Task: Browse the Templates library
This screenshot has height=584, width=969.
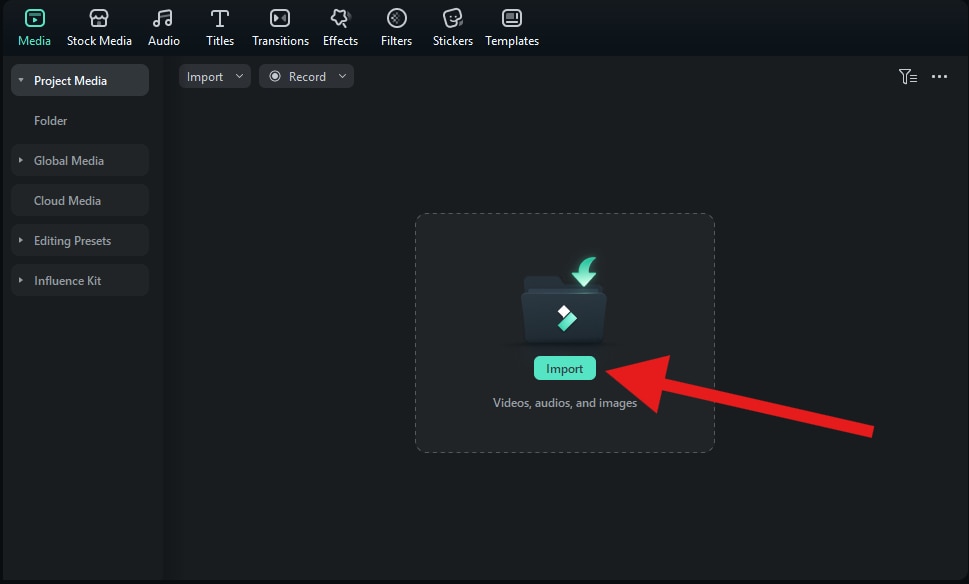Action: [x=511, y=25]
